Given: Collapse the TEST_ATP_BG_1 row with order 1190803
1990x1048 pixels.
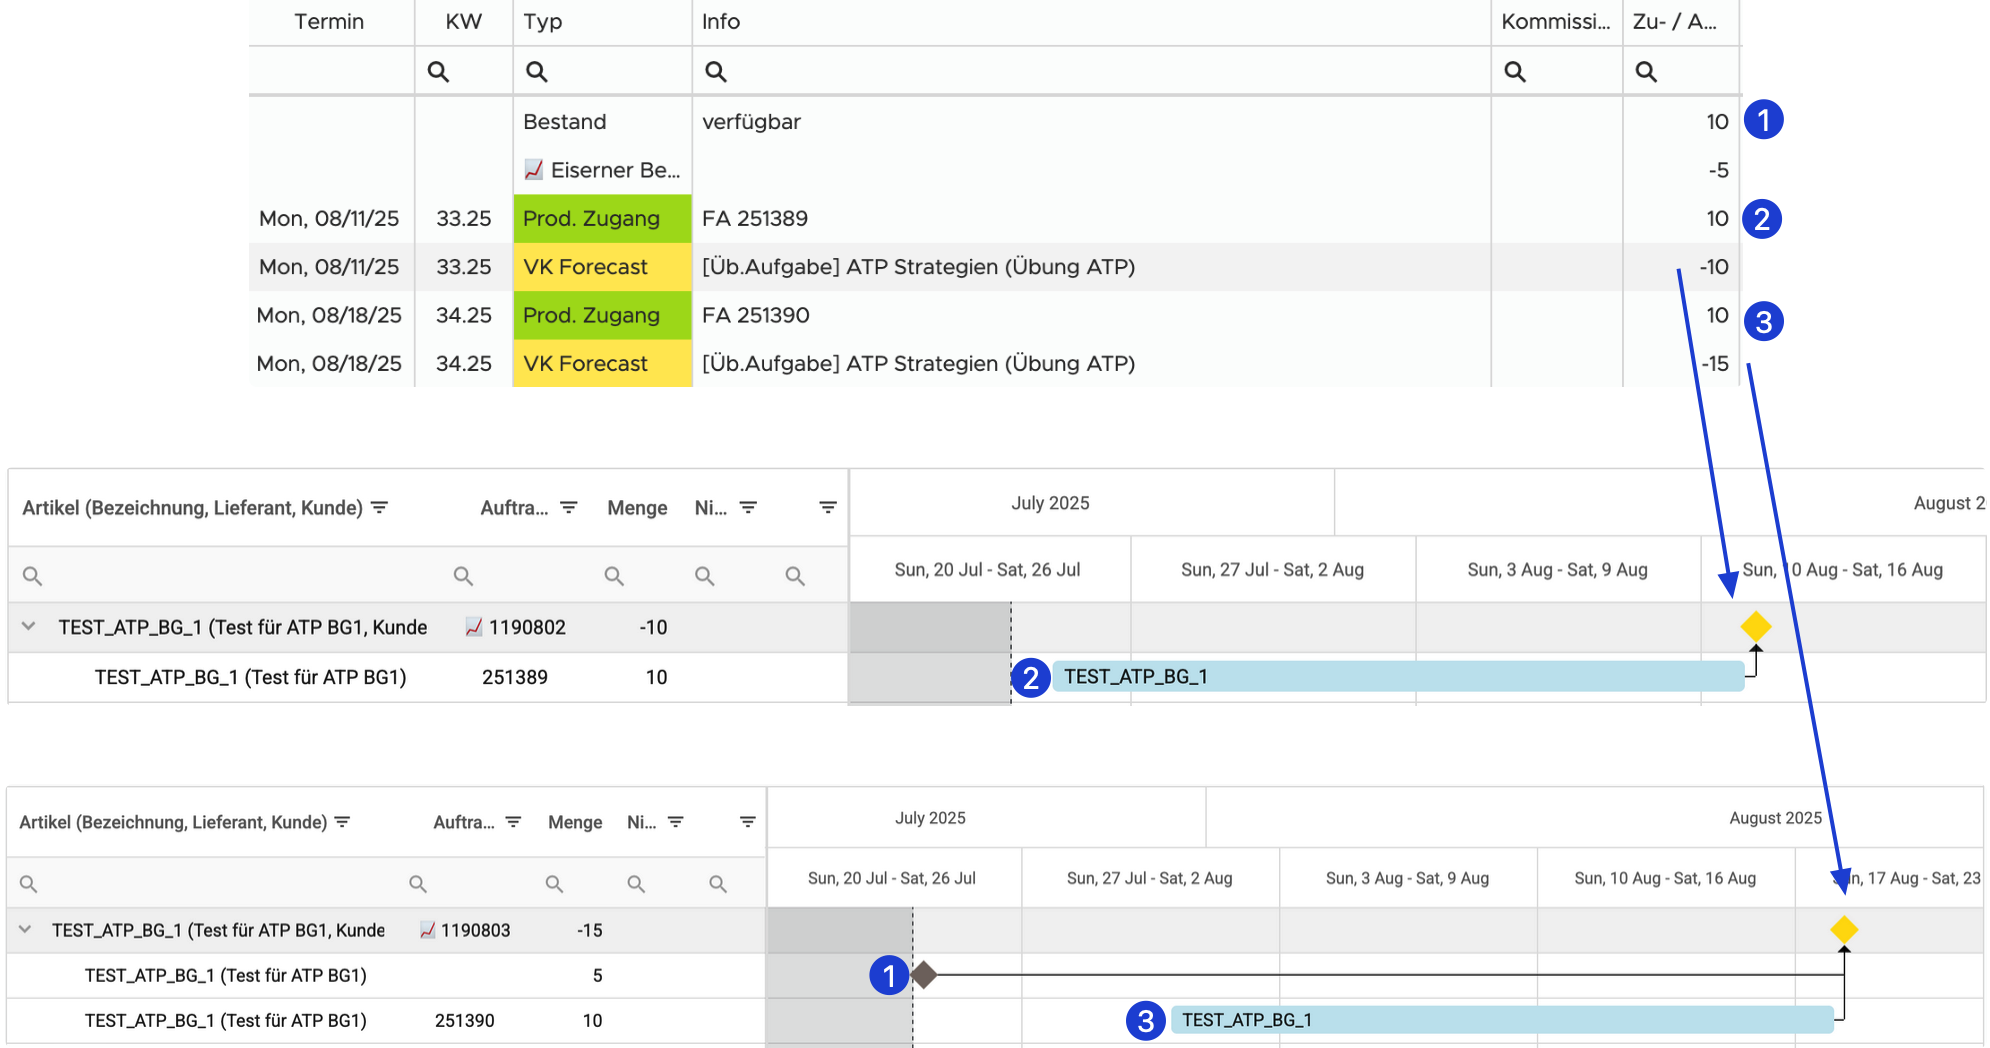Looking at the screenshot, I should (x=25, y=930).
